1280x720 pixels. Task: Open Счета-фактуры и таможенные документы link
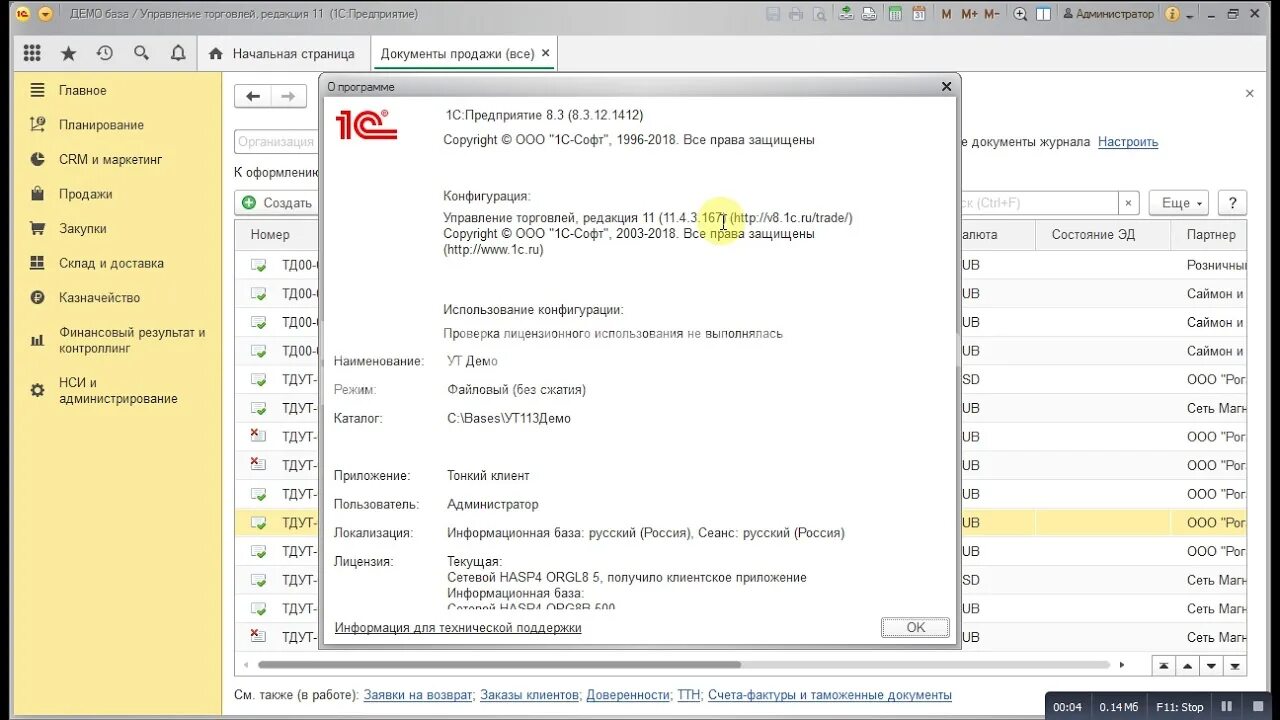click(830, 695)
